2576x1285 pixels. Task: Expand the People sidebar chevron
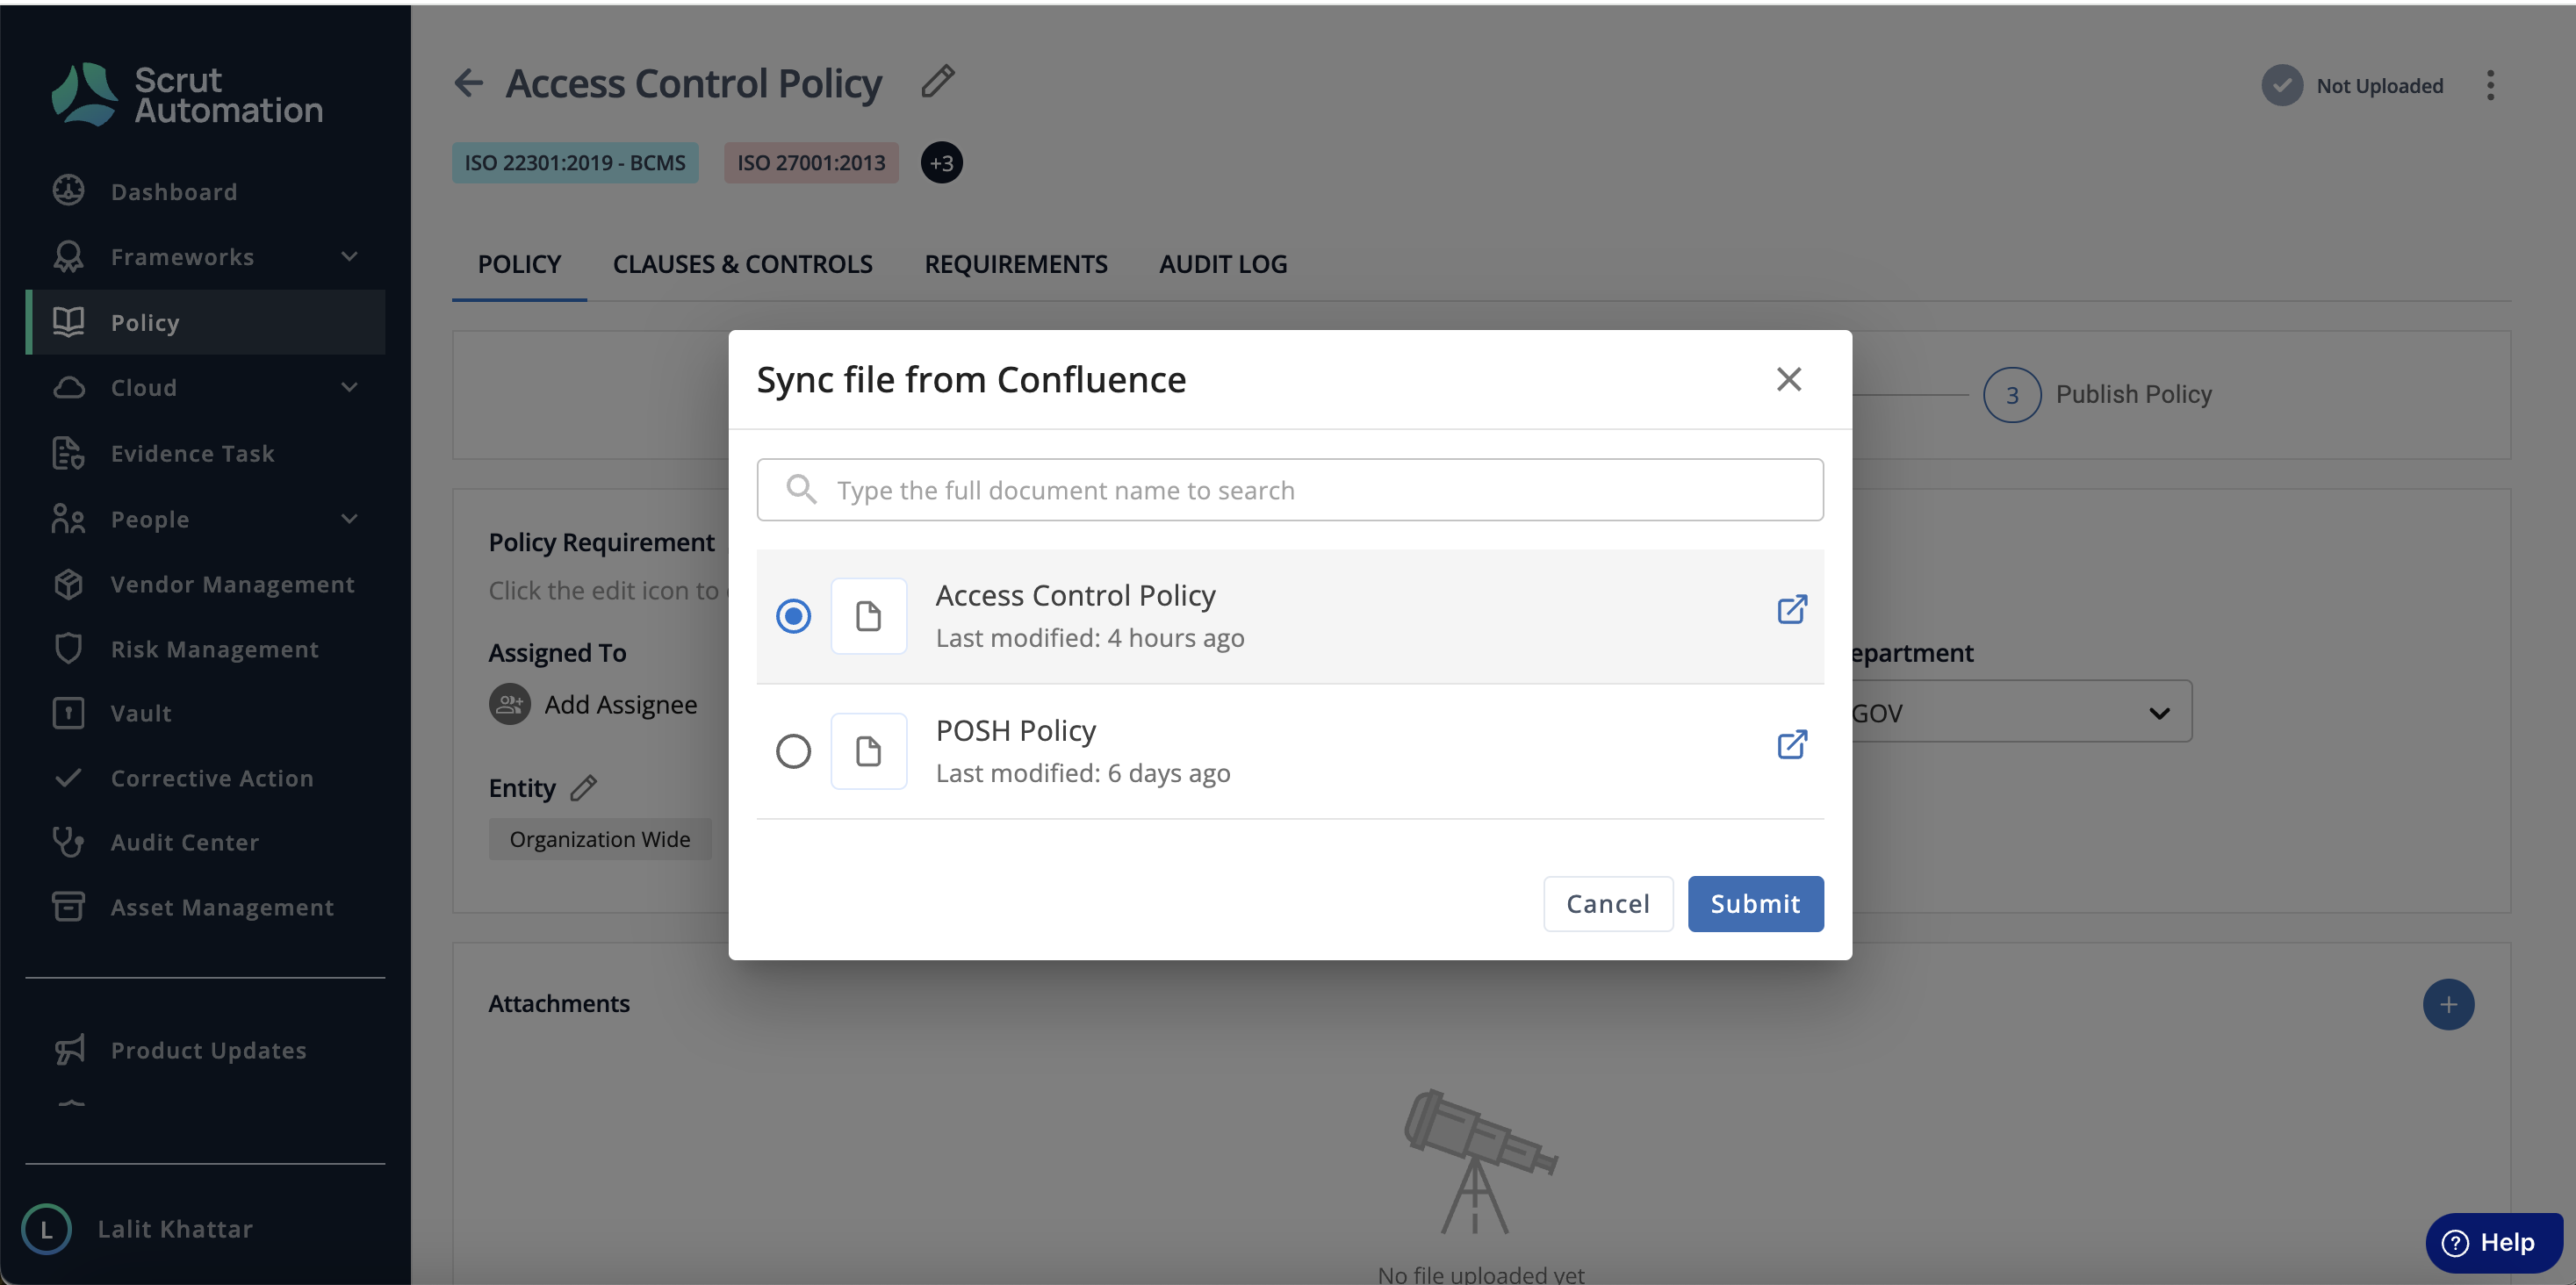point(349,518)
